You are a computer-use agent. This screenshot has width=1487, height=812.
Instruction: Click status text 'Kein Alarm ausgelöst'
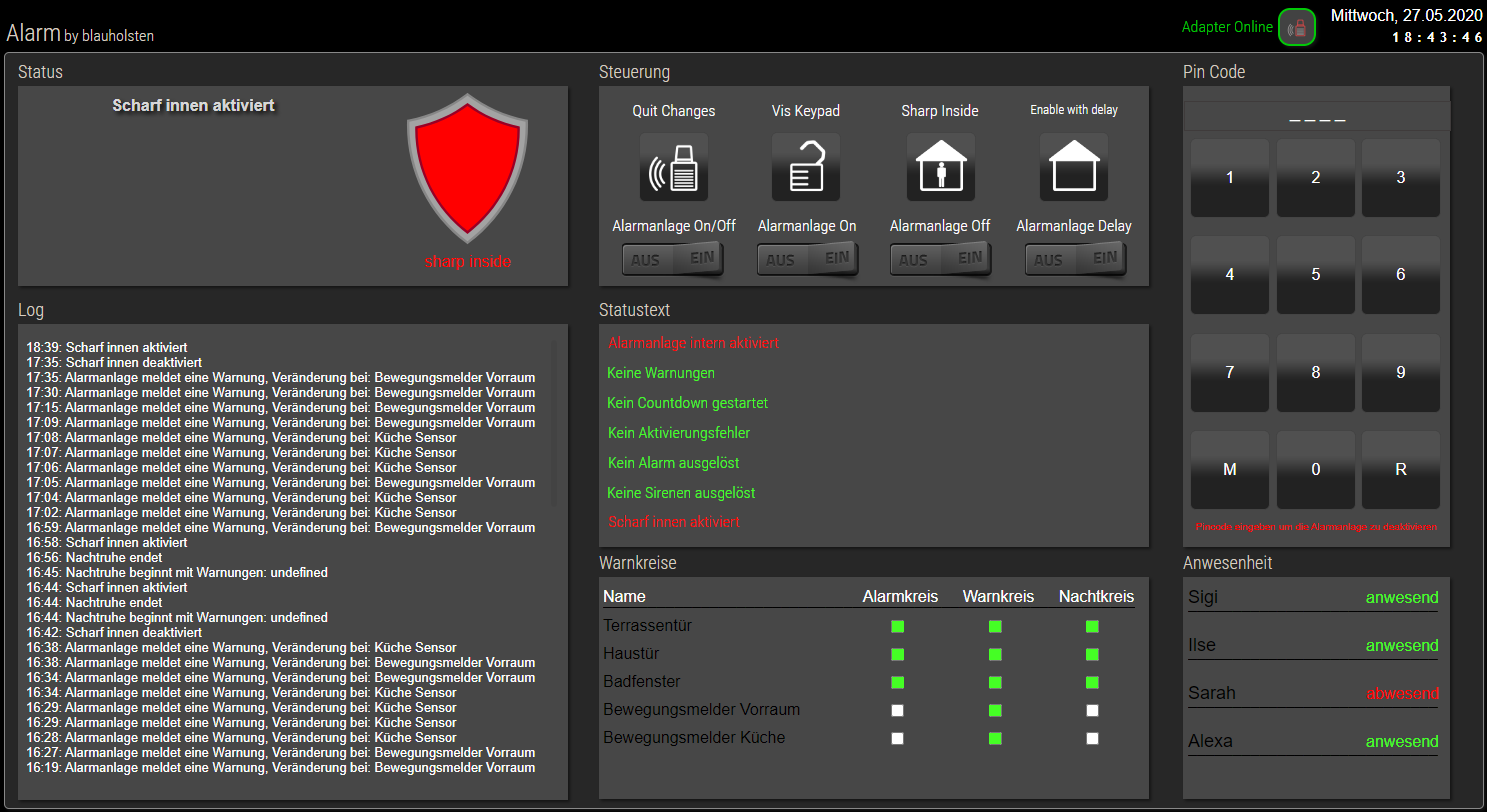(x=674, y=463)
